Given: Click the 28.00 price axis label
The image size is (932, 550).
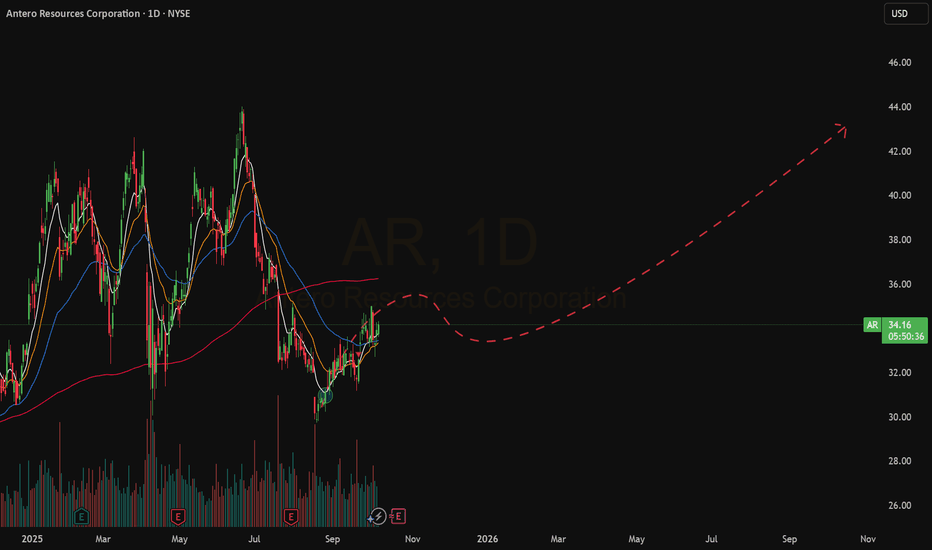Looking at the screenshot, I should point(899,461).
